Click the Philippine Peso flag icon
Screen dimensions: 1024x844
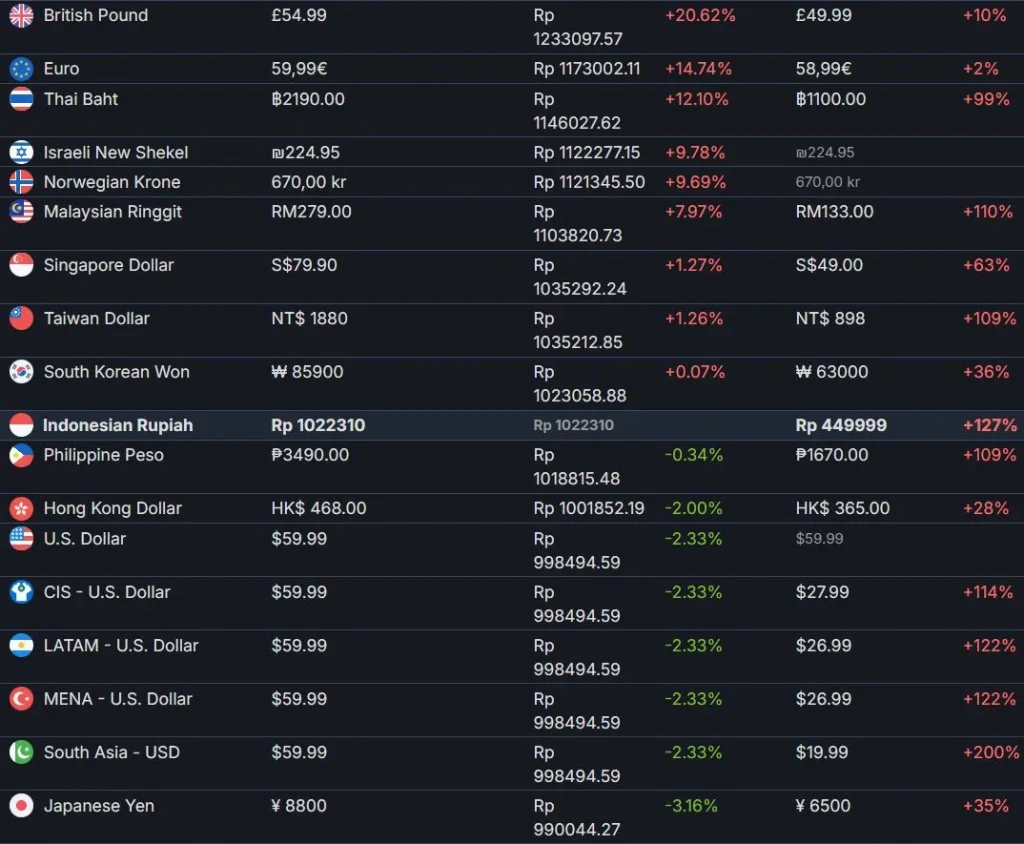(x=21, y=455)
